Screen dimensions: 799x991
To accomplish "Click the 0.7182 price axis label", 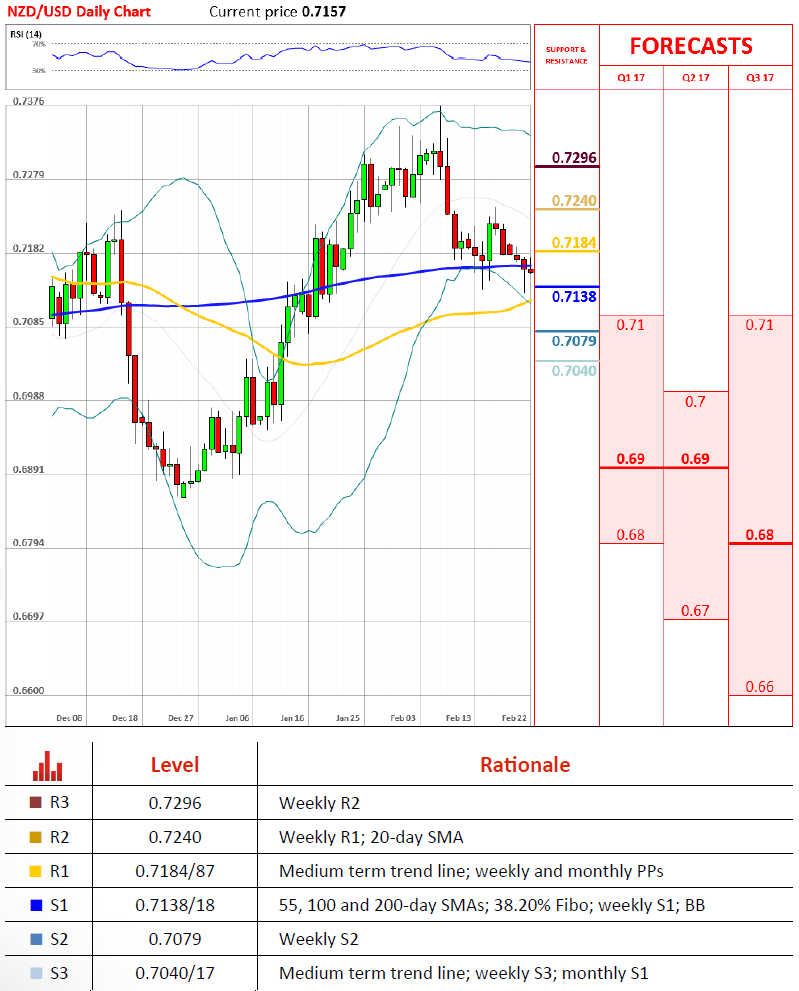I will coord(28,248).
